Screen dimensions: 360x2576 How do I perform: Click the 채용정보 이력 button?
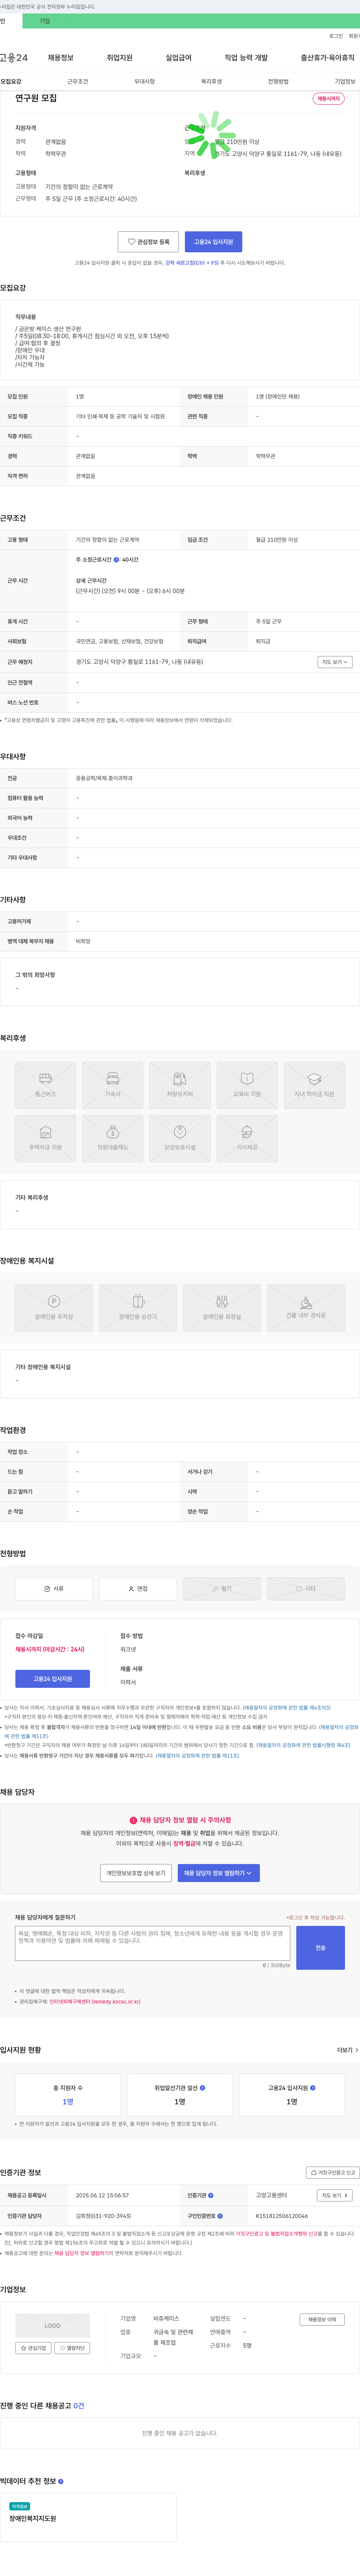click(x=322, y=2319)
